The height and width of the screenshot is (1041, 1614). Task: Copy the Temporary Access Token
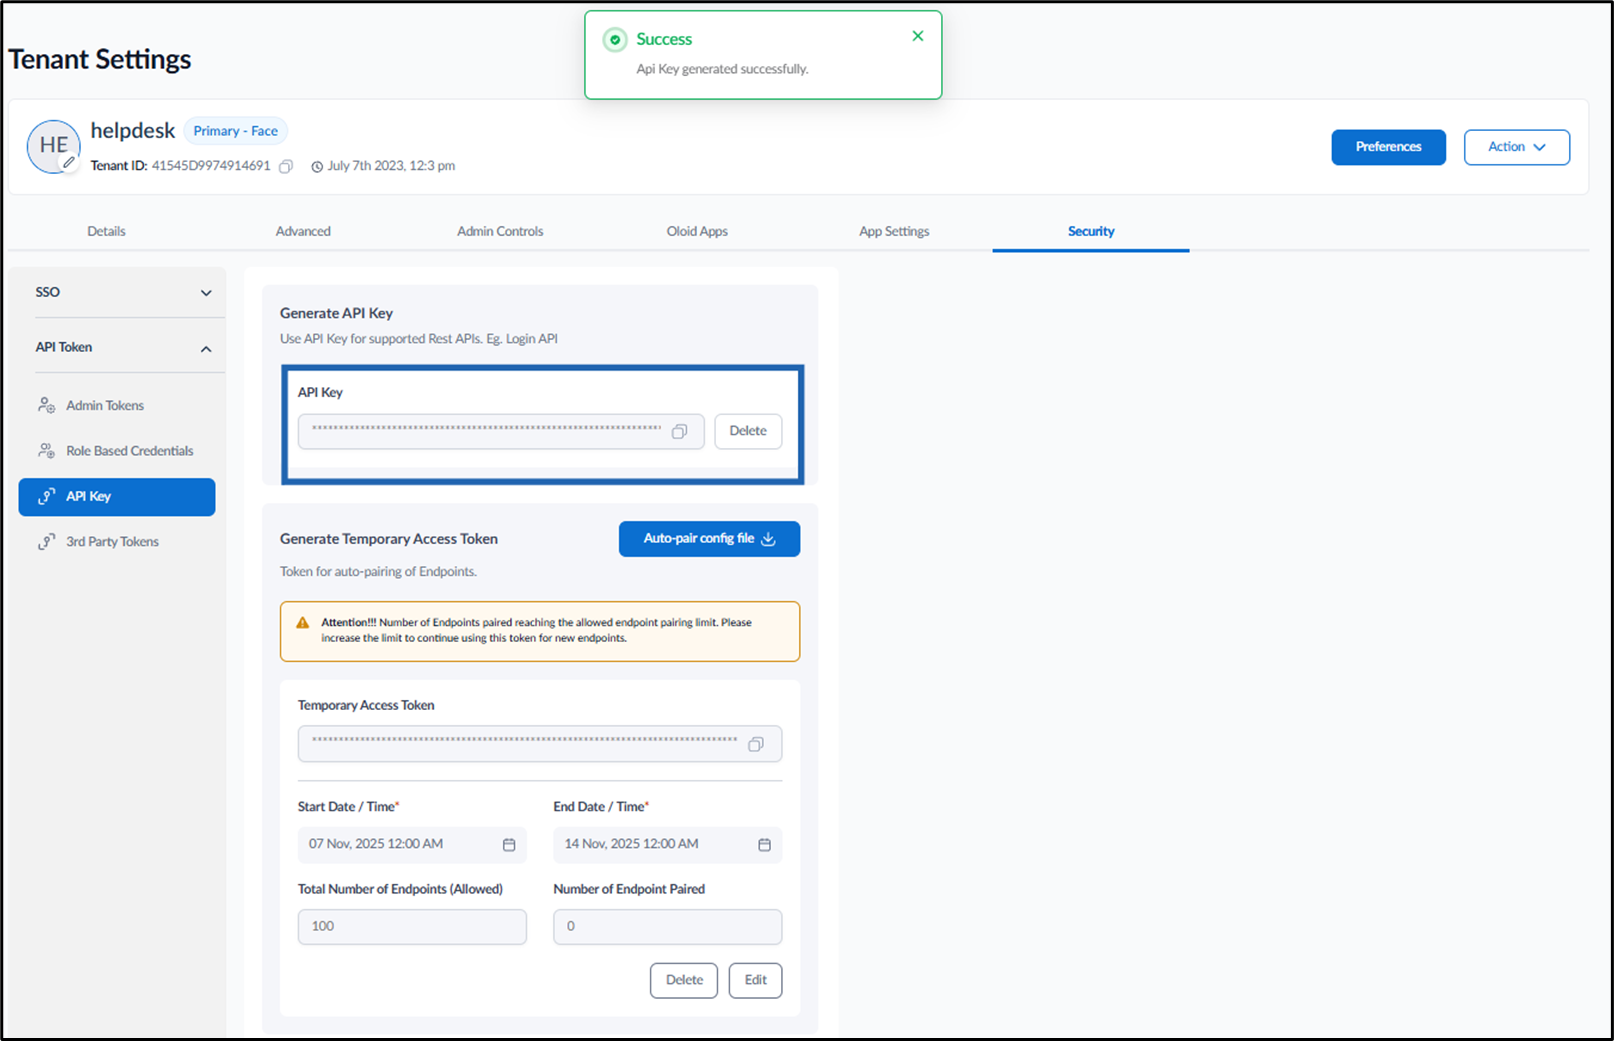point(756,744)
